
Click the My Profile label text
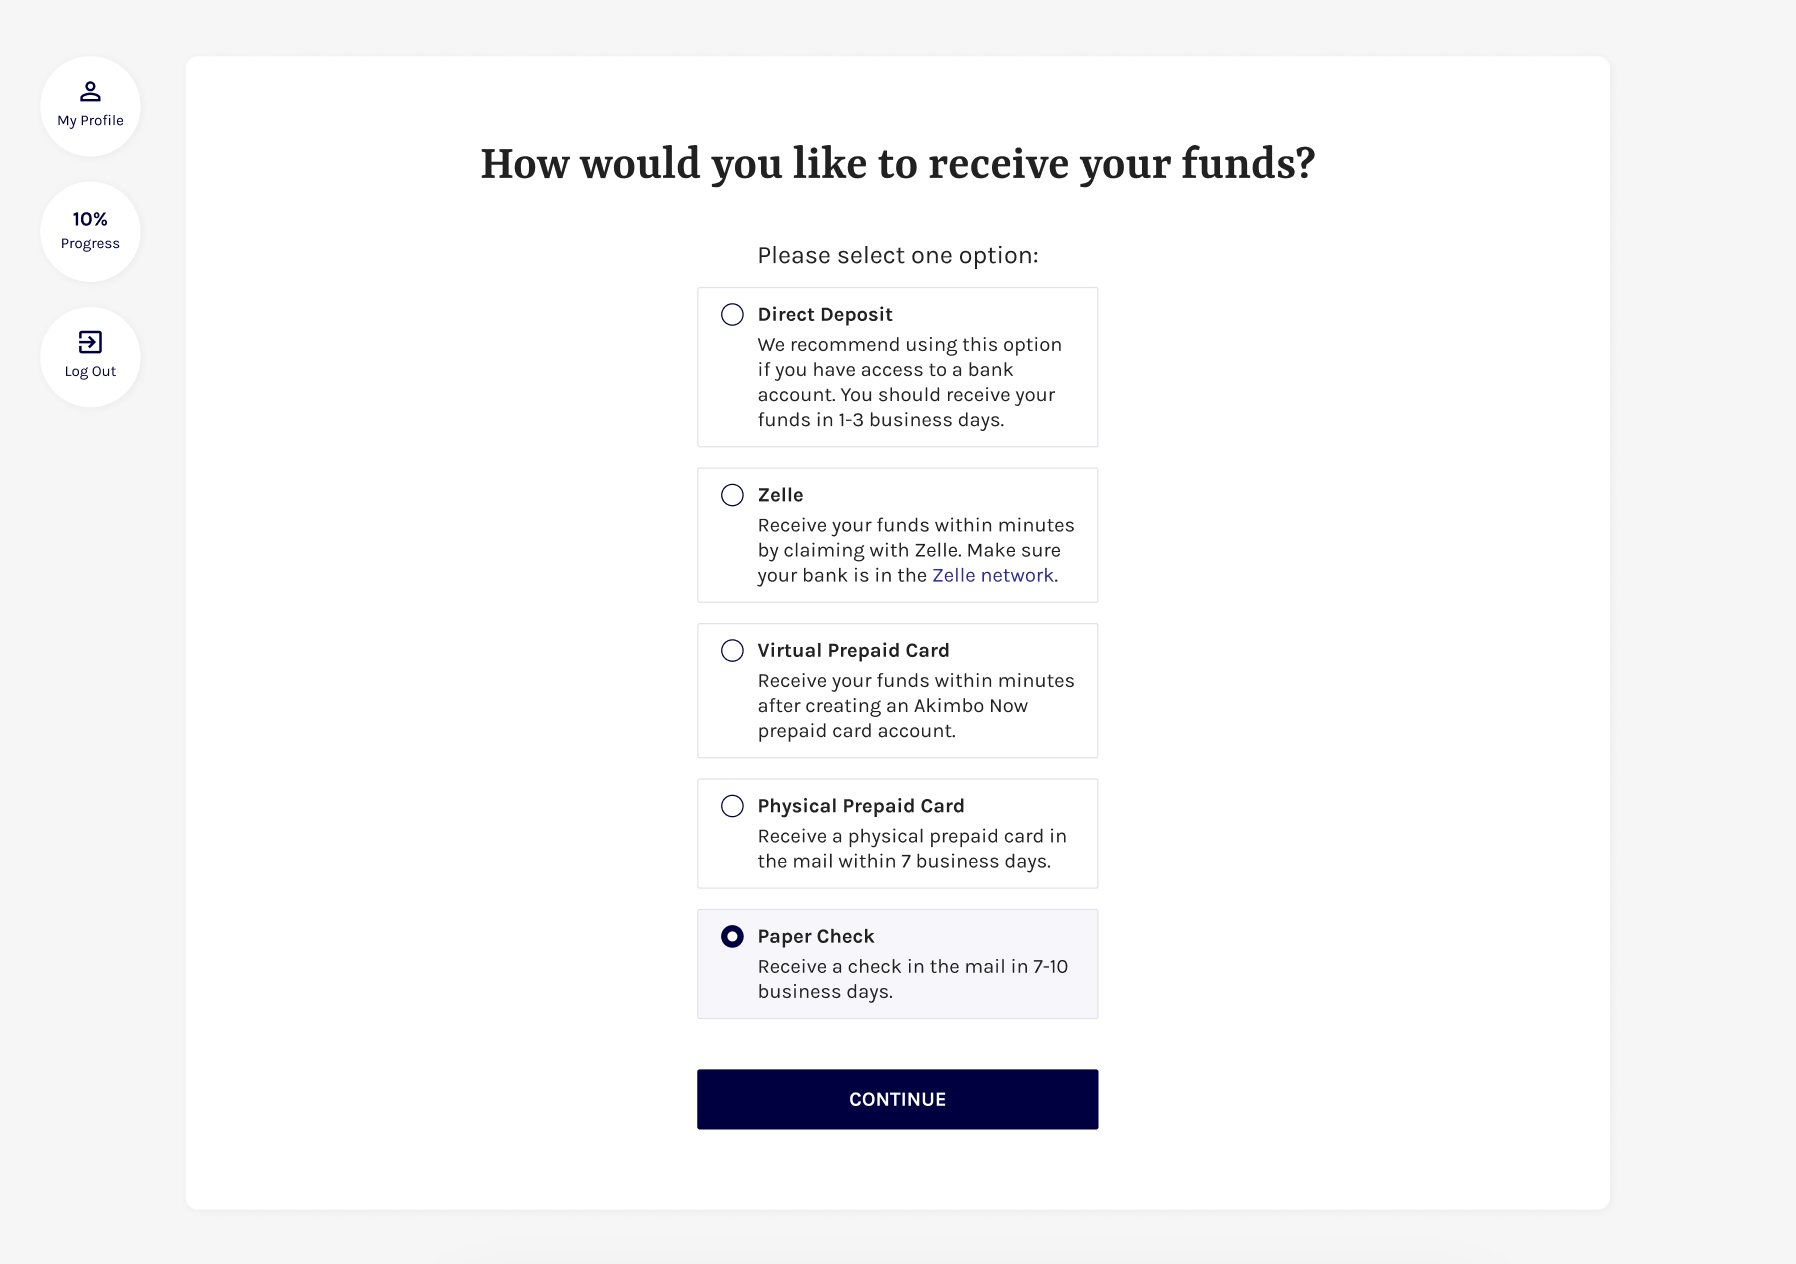coord(90,120)
